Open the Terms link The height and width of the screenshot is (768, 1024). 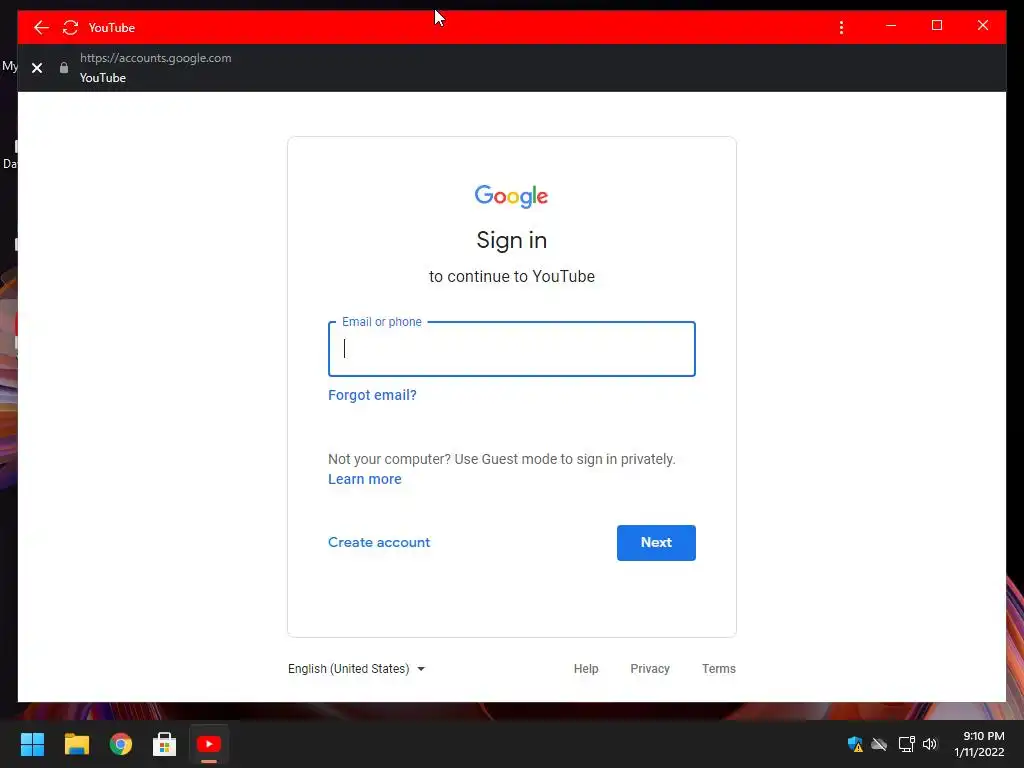[718, 669]
